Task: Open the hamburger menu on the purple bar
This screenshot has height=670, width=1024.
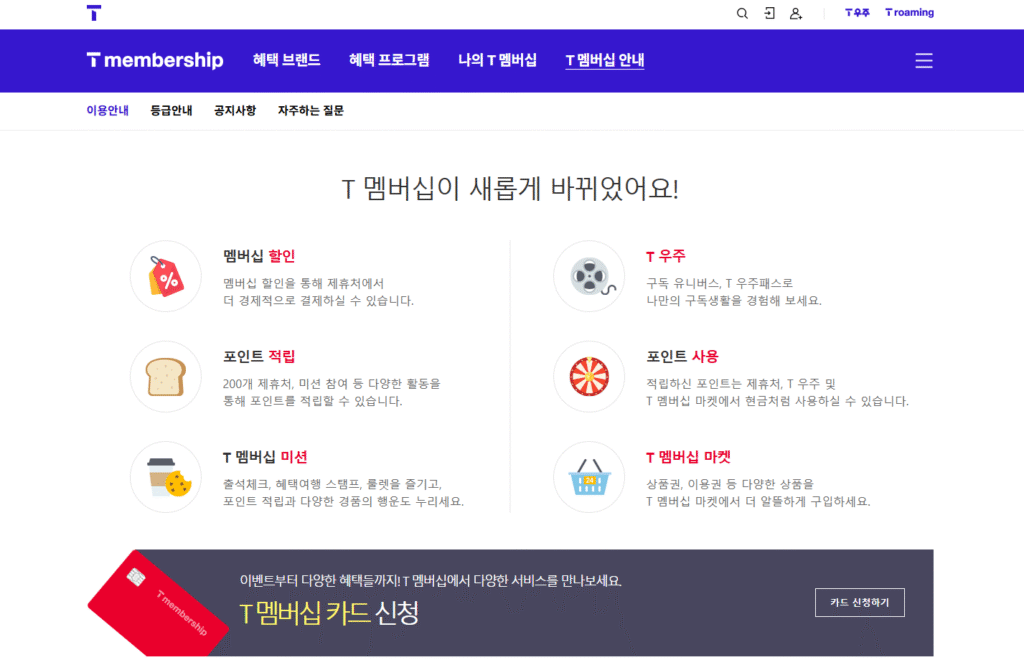Action: tap(923, 60)
